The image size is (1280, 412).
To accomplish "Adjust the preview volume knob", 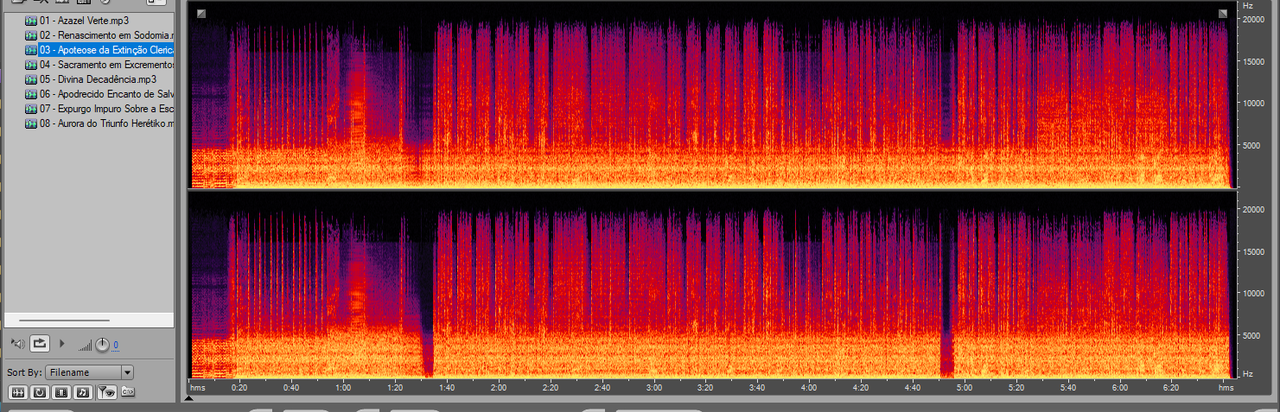I will 102,345.
